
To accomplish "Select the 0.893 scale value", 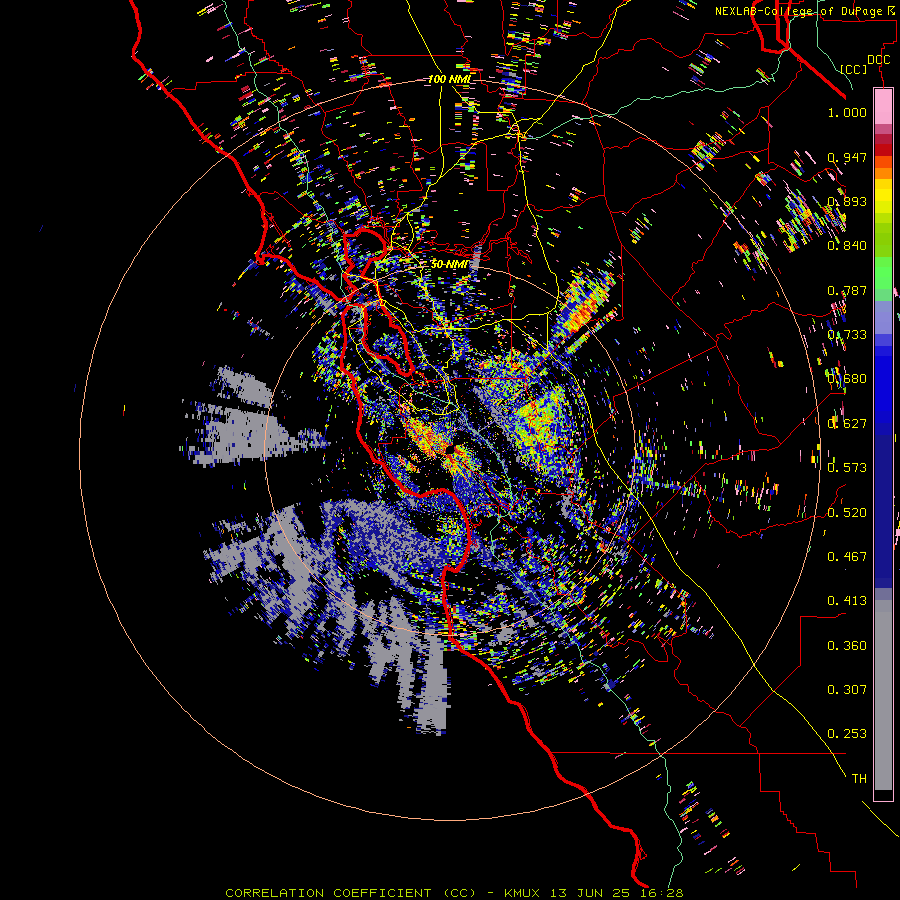I will [847, 201].
